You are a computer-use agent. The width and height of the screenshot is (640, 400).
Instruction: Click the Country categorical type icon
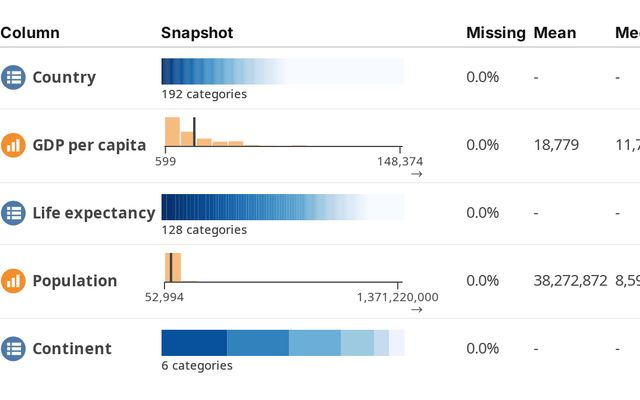pos(13,77)
